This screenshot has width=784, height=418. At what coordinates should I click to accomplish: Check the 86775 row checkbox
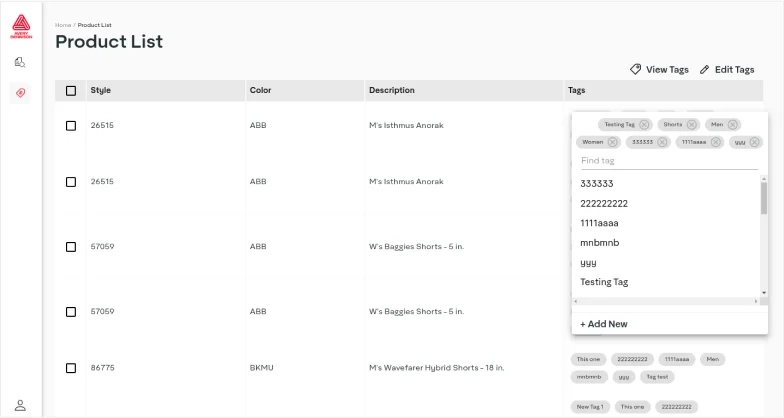pos(71,368)
